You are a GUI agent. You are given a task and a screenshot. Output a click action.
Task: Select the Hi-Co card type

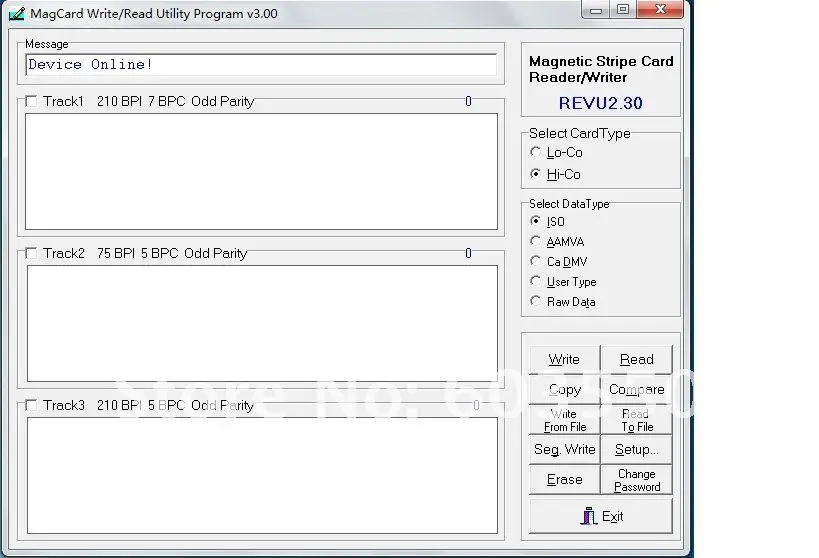[x=535, y=173]
